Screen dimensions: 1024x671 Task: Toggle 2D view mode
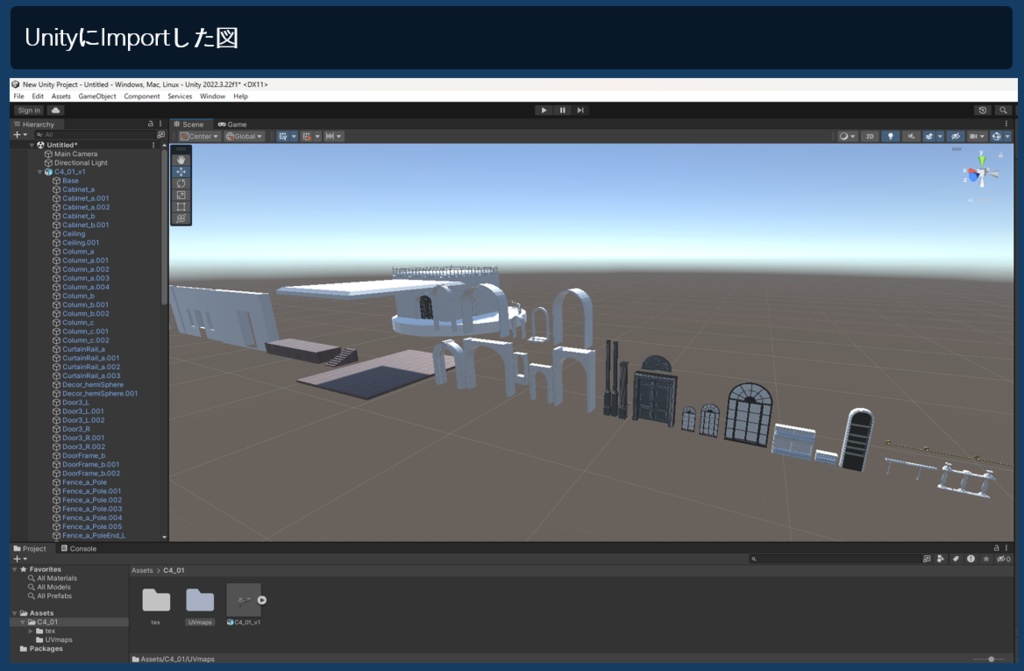click(x=869, y=136)
